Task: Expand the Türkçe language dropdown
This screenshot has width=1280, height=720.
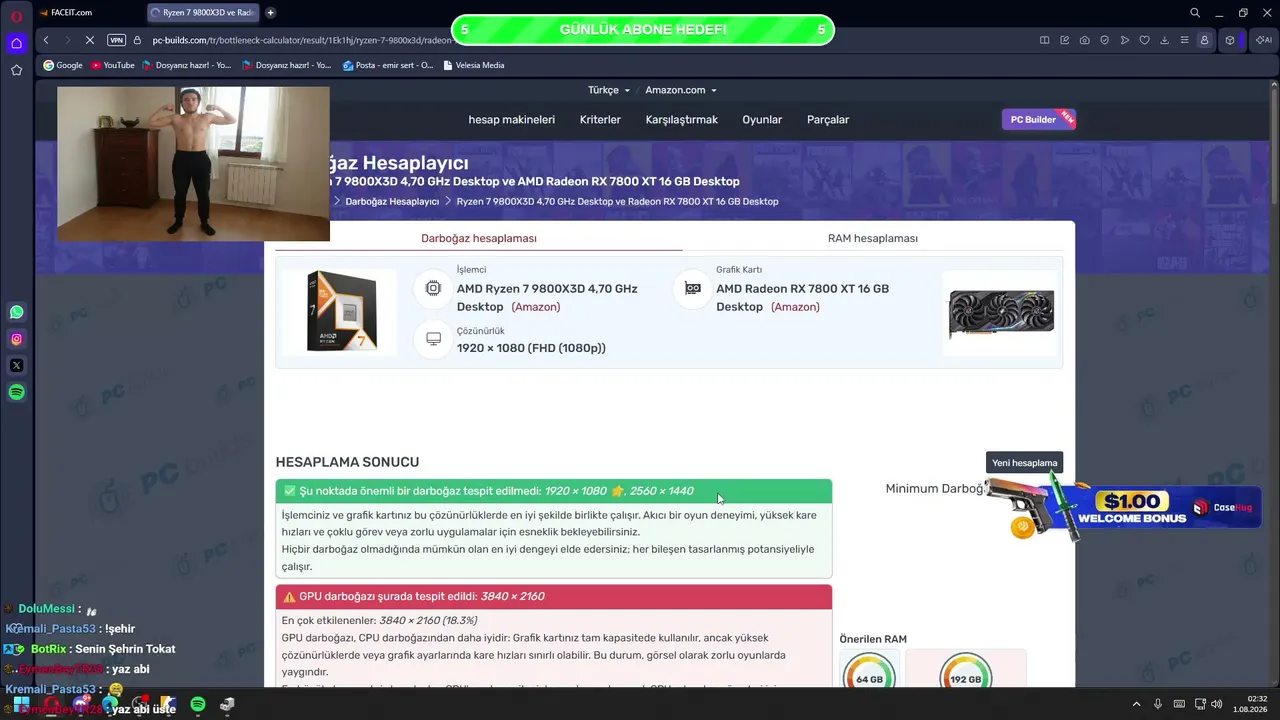Action: (x=609, y=90)
